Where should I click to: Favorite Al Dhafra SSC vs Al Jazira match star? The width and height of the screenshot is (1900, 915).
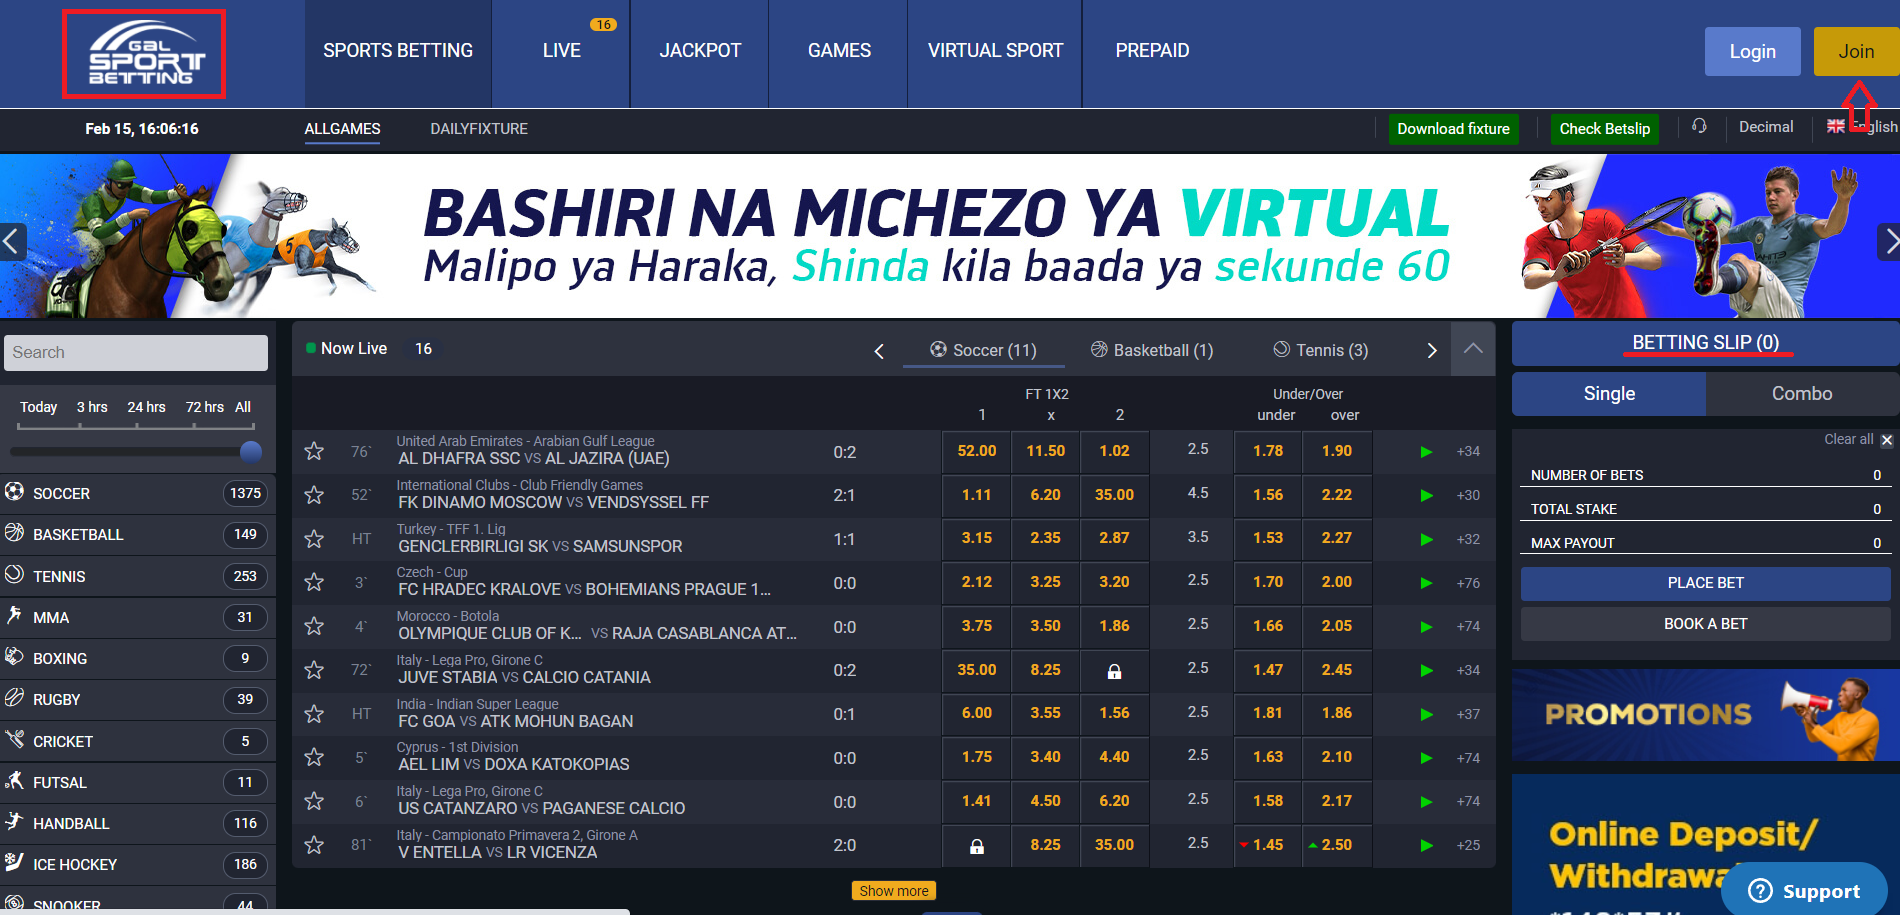coord(314,451)
